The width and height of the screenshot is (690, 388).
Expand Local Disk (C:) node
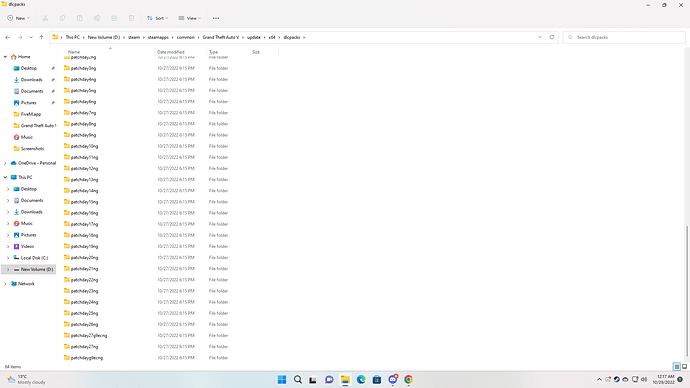click(x=8, y=258)
